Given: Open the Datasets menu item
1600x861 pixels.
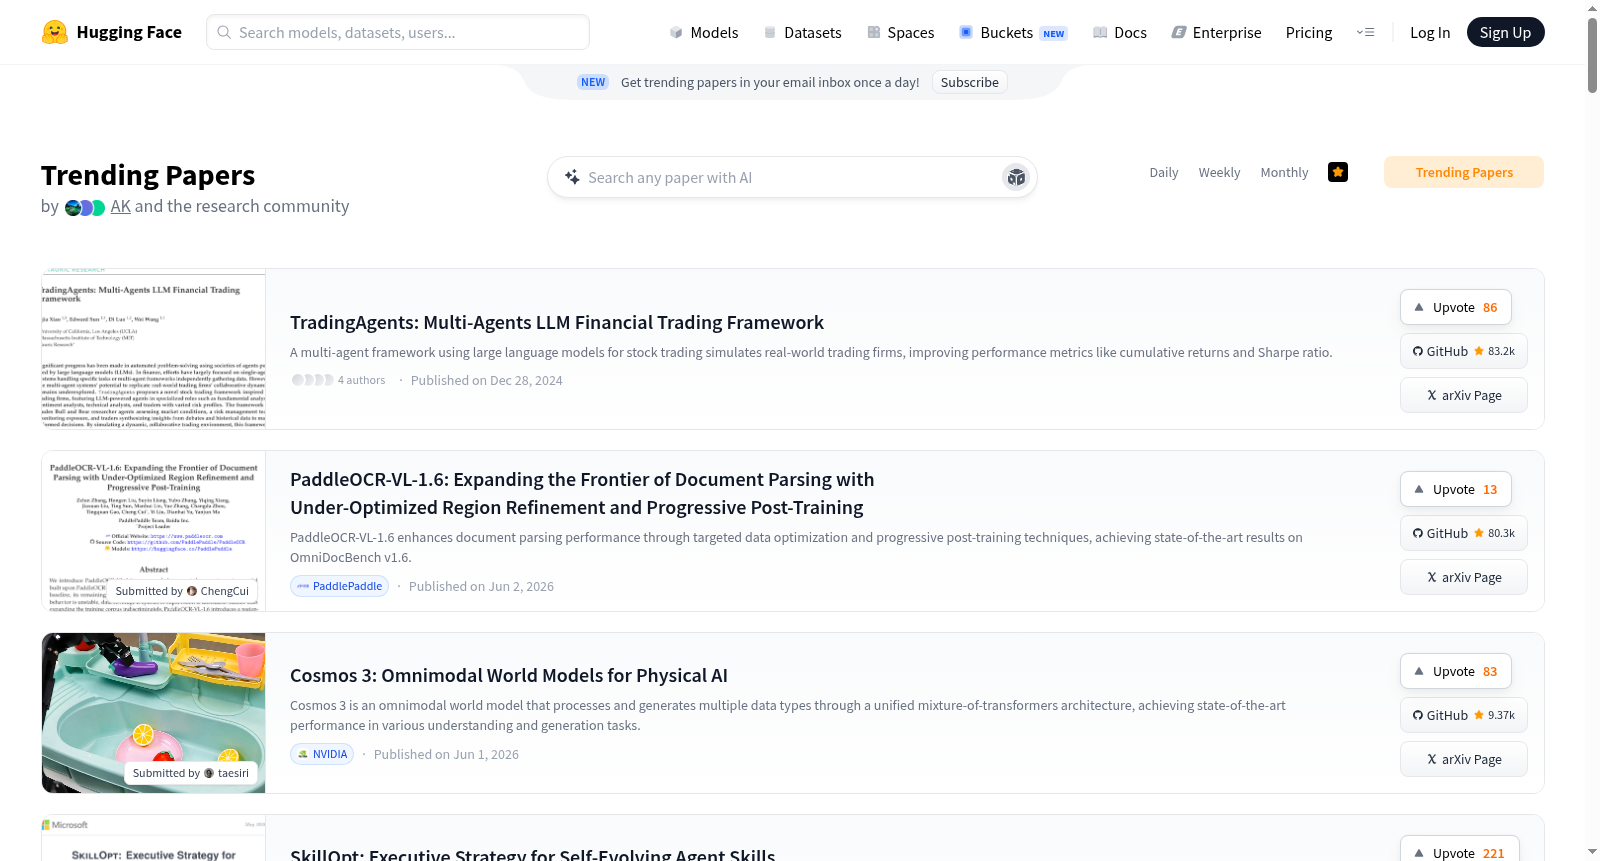Looking at the screenshot, I should pyautogui.click(x=803, y=32).
